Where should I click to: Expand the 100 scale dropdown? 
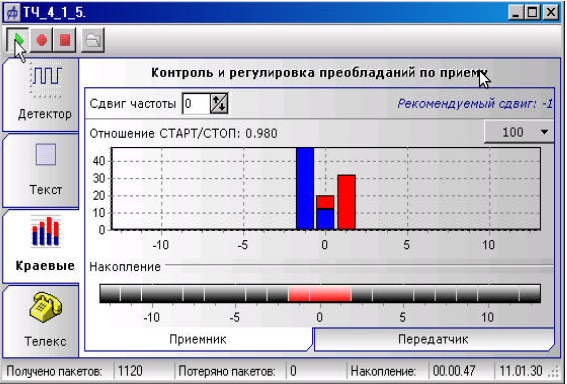[x=519, y=132]
